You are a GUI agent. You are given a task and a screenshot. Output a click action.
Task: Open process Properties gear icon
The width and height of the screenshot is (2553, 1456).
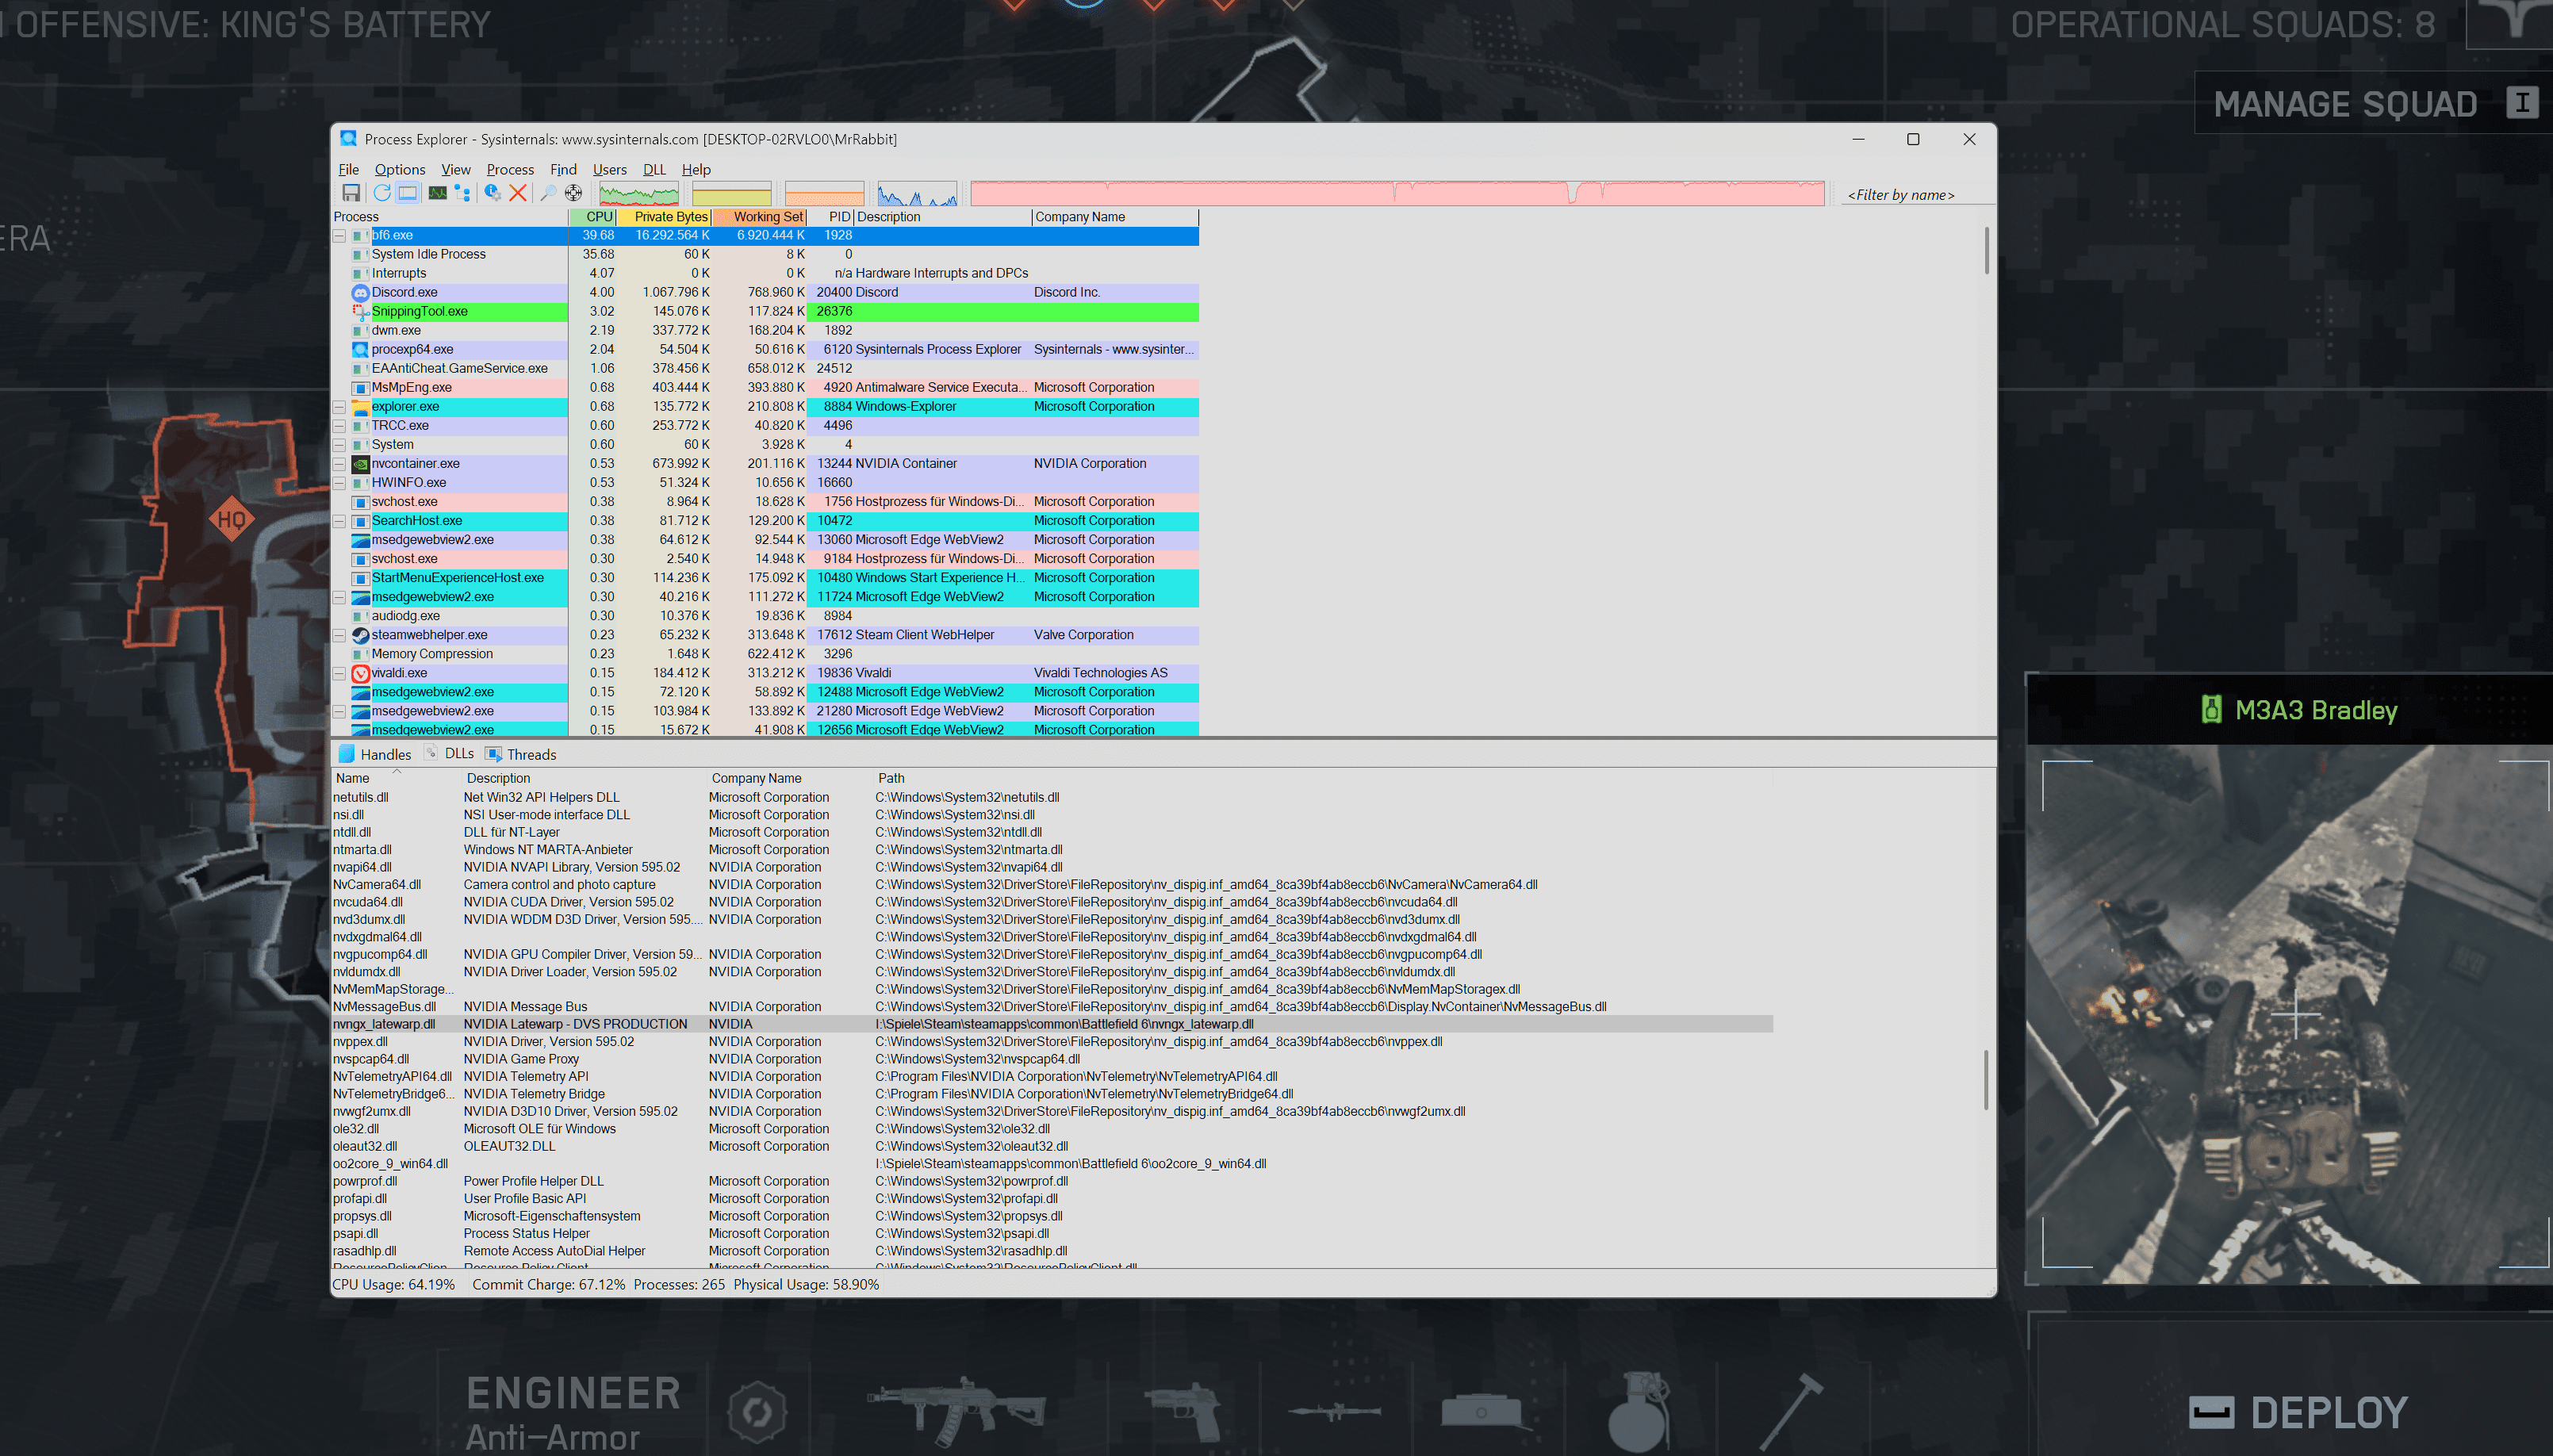click(492, 193)
